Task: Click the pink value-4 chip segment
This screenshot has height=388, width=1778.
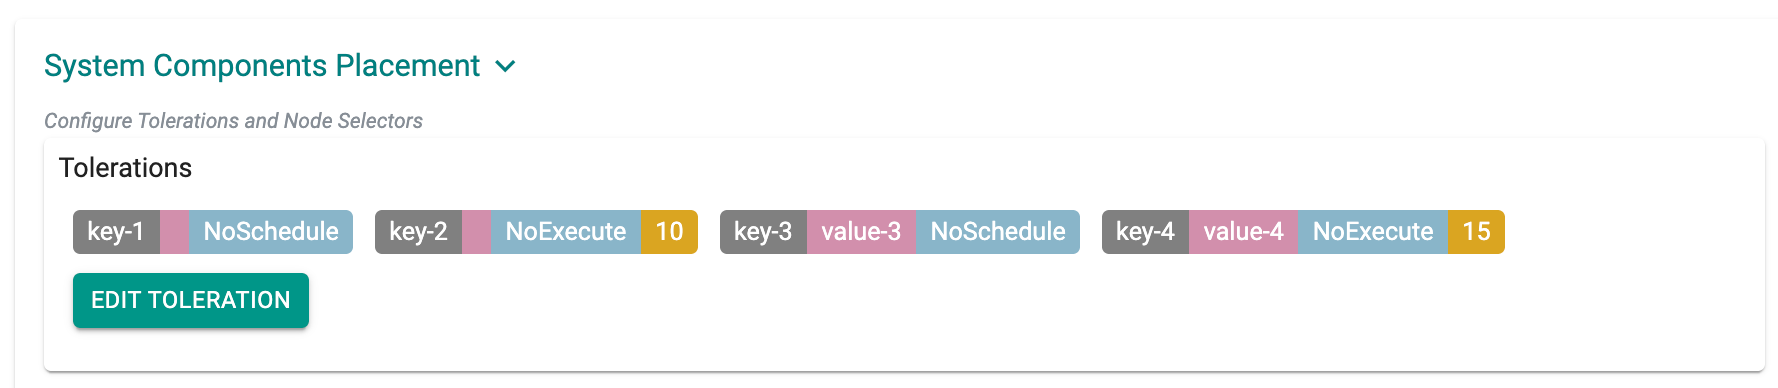Action: click(1243, 232)
